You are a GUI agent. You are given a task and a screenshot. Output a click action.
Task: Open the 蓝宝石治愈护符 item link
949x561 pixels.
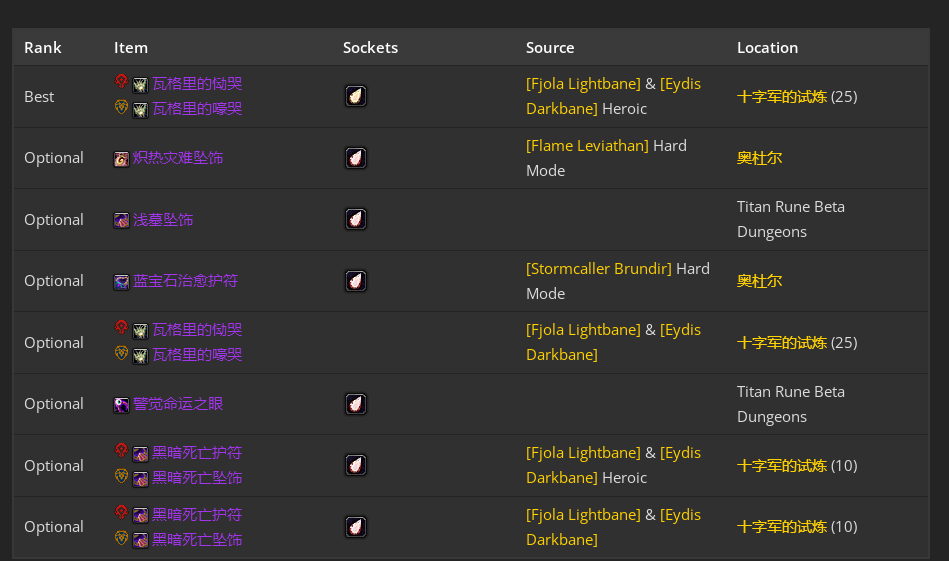[185, 281]
